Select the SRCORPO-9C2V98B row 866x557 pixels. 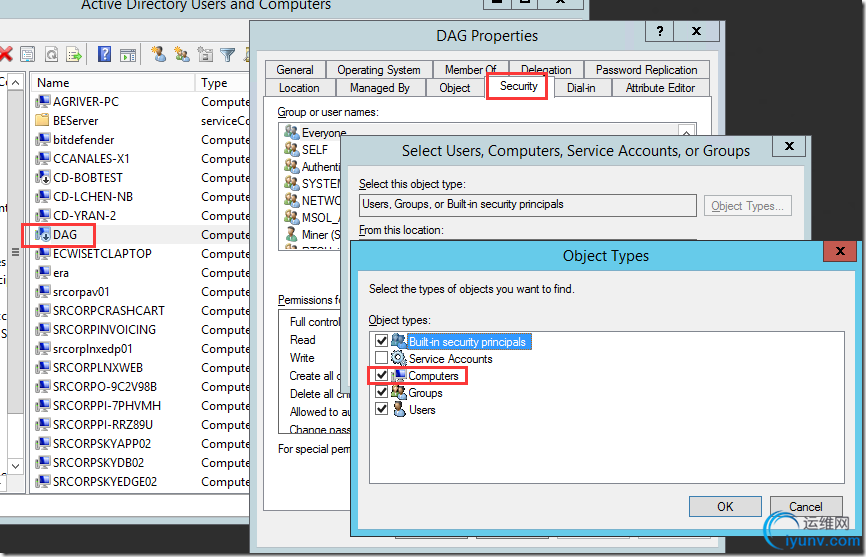[141, 386]
